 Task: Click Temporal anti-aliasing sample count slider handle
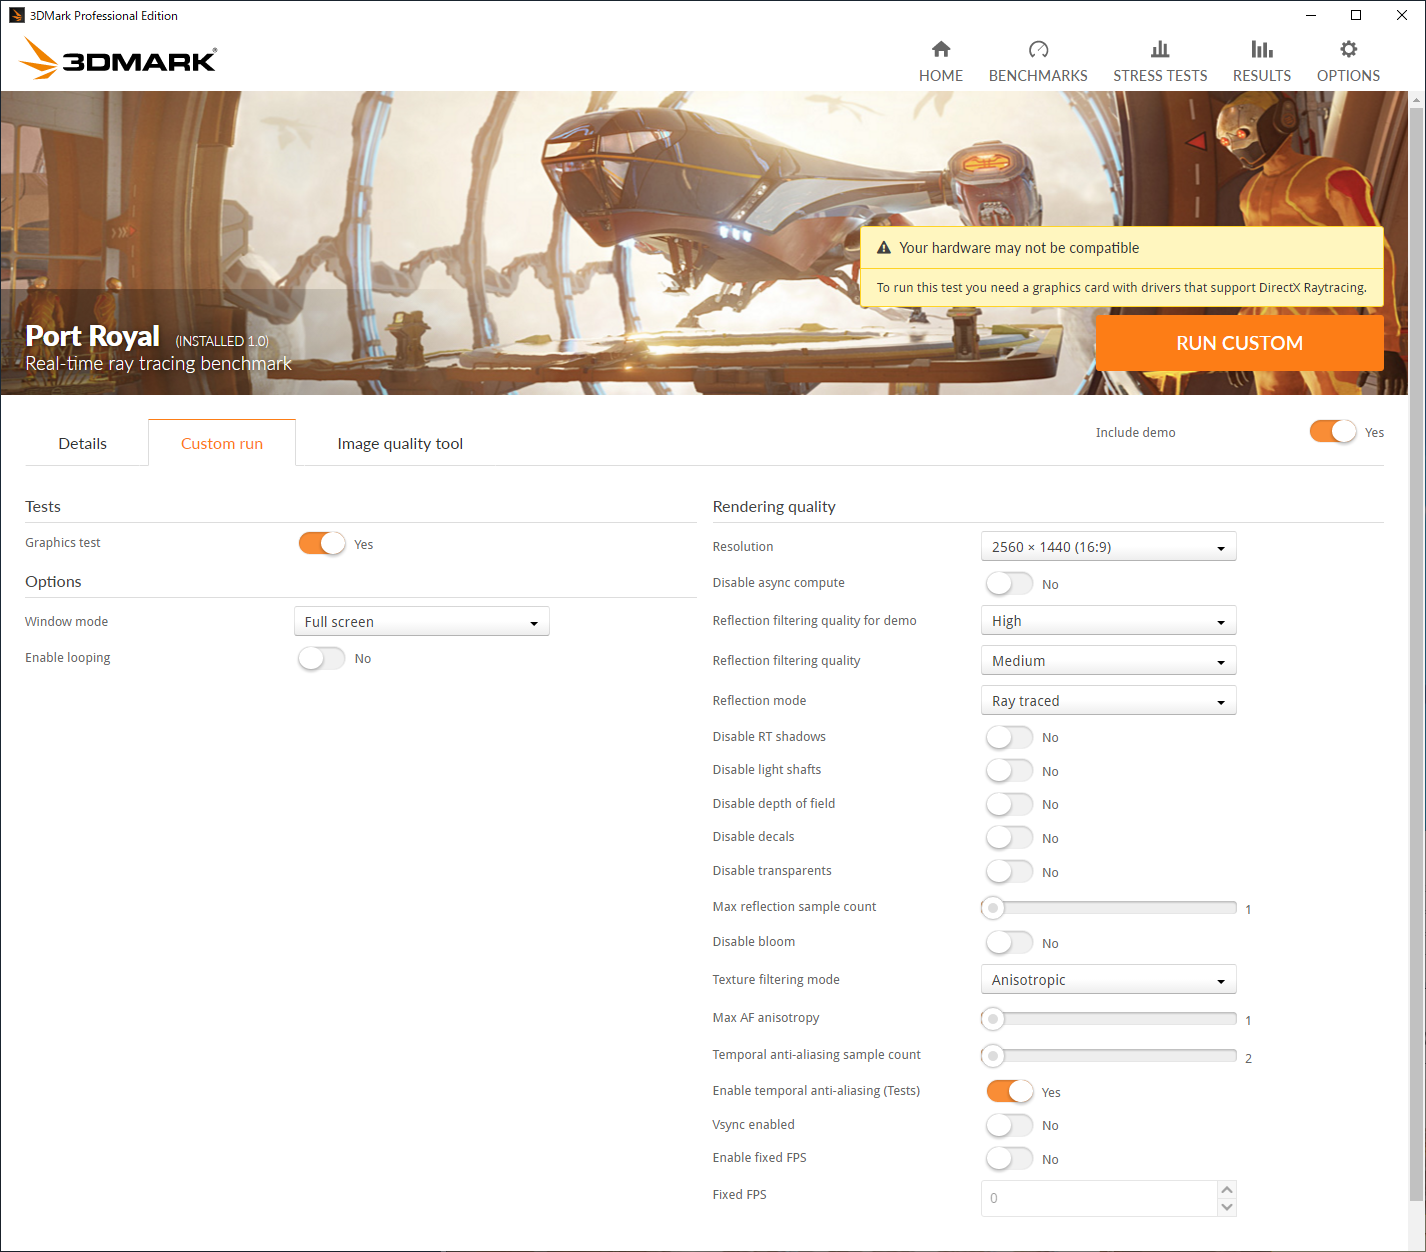[x=993, y=1056]
